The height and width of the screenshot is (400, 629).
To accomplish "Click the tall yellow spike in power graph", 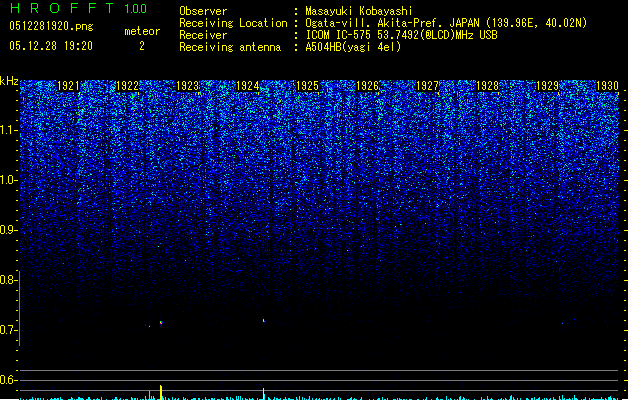I will (161, 392).
